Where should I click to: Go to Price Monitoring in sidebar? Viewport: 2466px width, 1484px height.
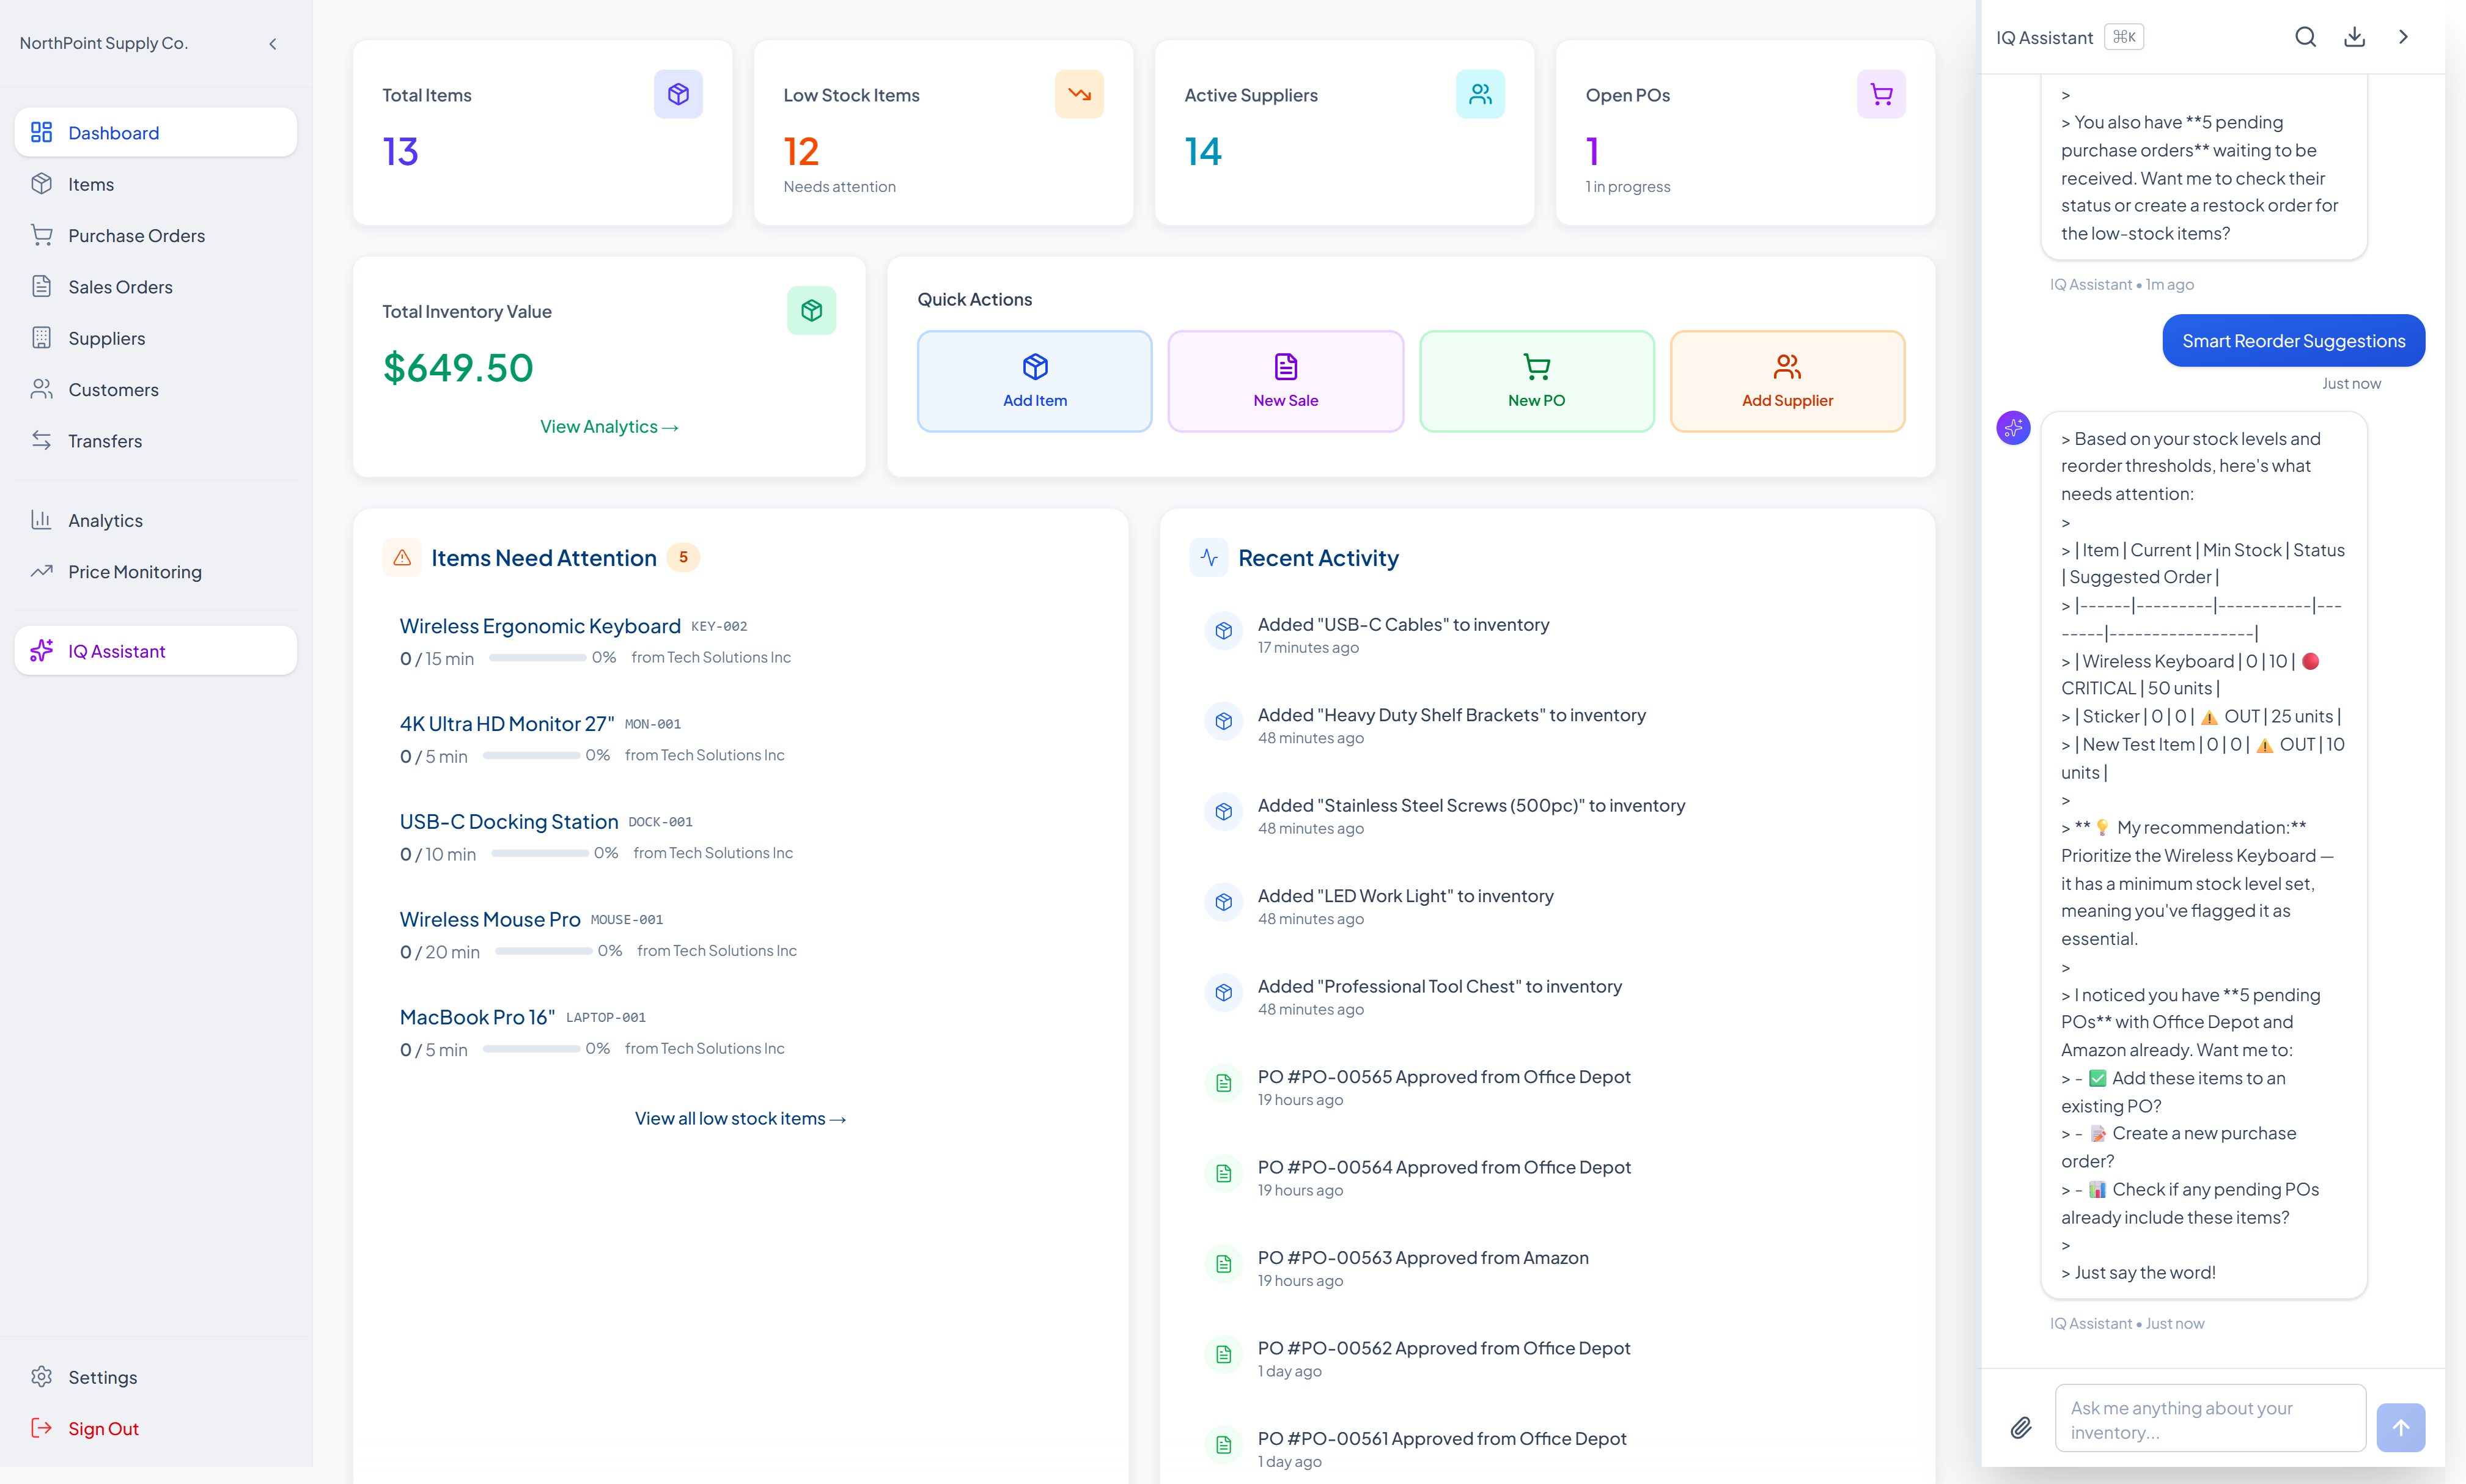click(x=134, y=571)
